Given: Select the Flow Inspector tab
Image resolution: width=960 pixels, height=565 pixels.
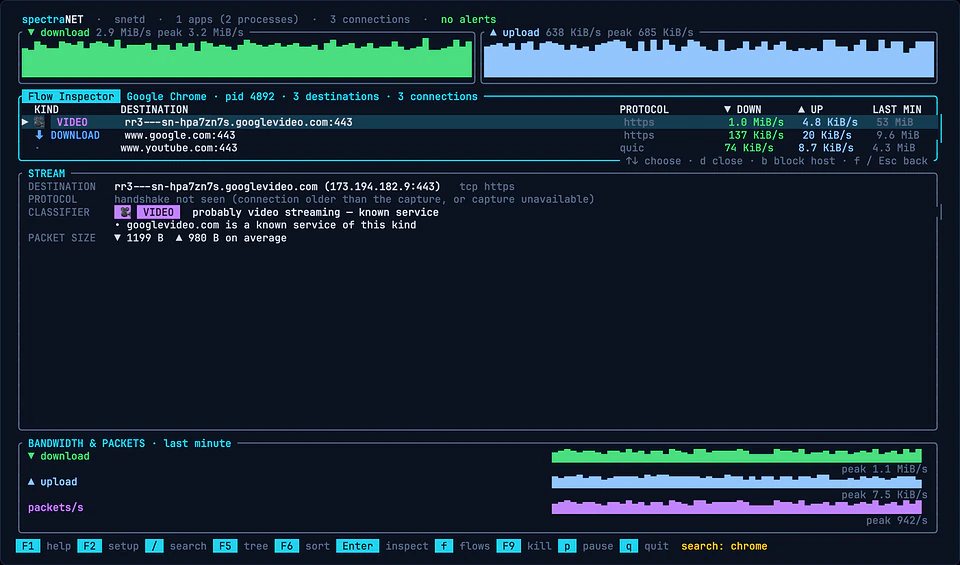Looking at the screenshot, I should coord(71,97).
